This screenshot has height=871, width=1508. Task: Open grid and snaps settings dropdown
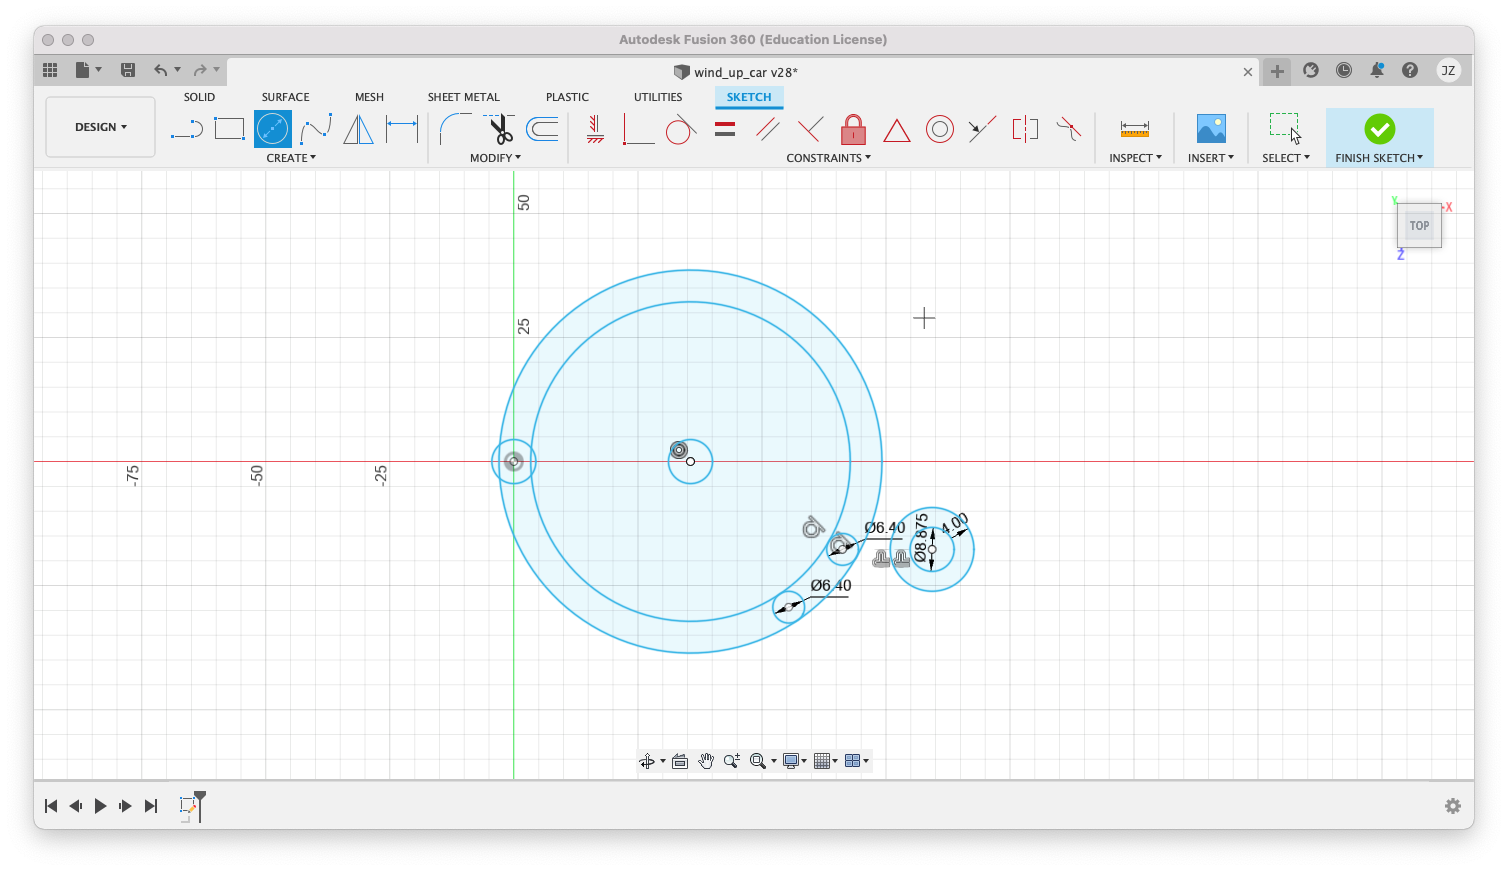(x=826, y=761)
